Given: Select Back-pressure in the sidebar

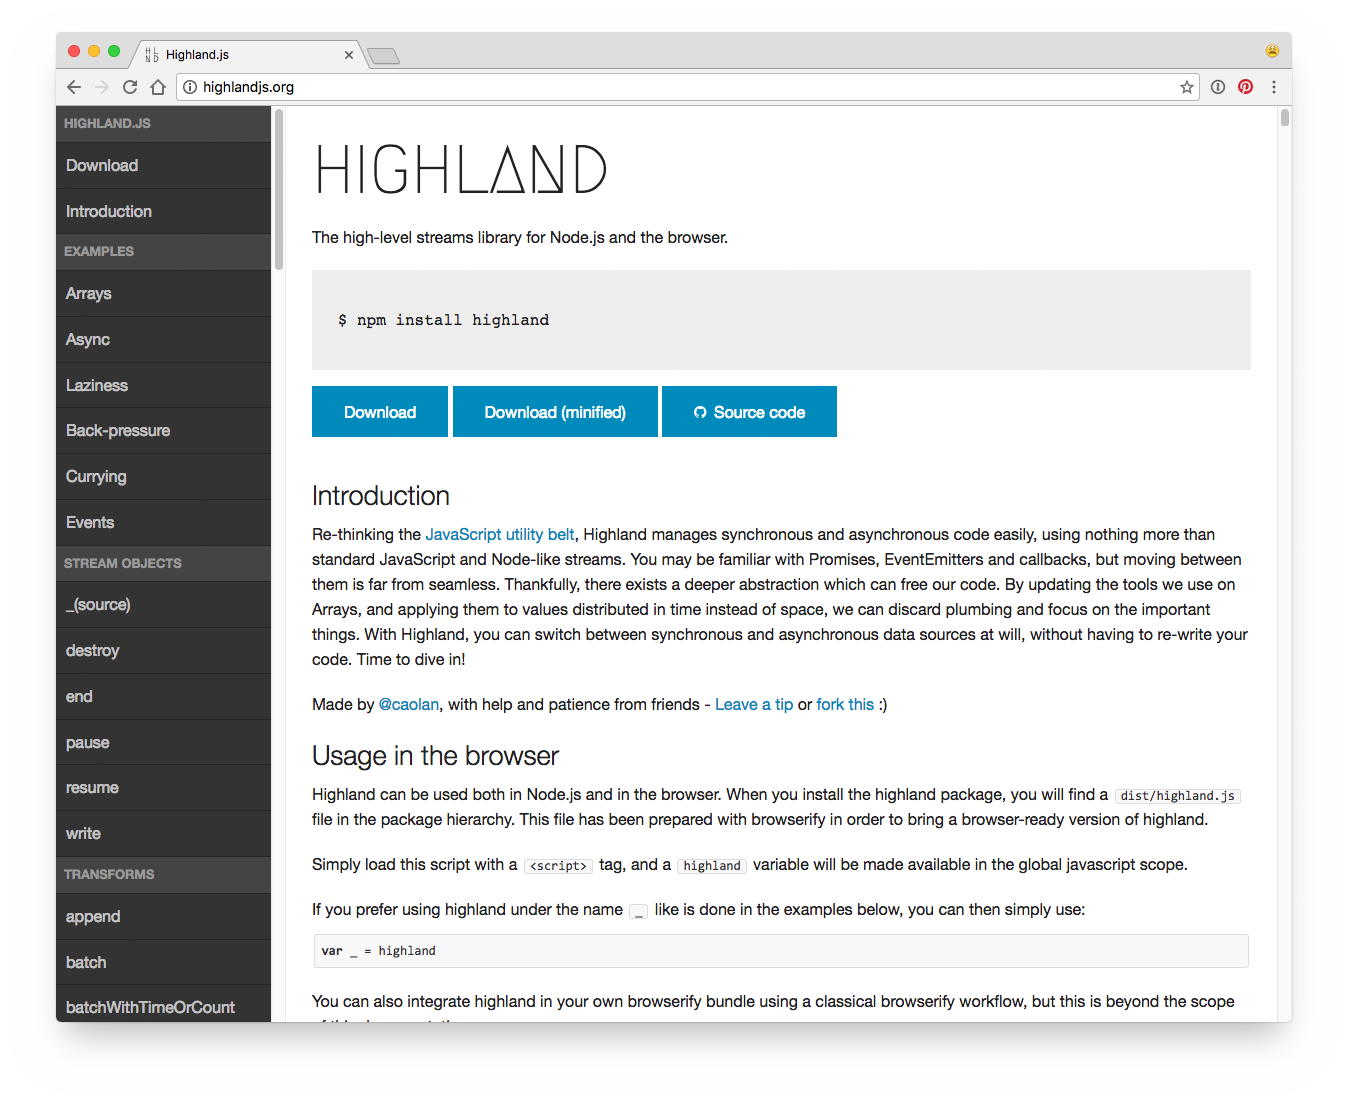Looking at the screenshot, I should tap(163, 431).
